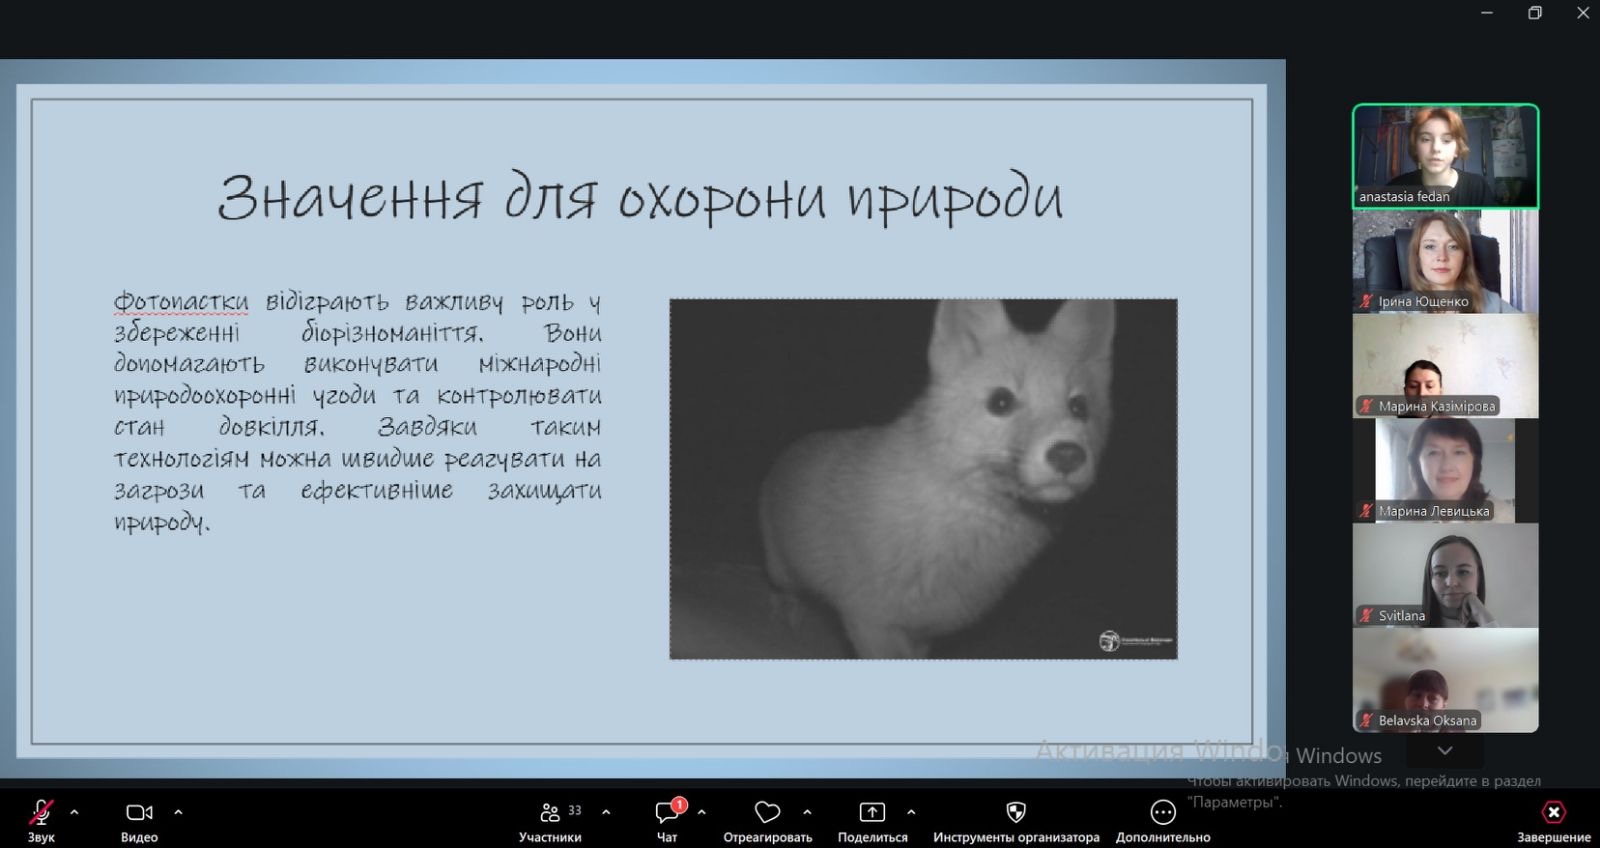Open the Чат panel with unread message
The height and width of the screenshot is (848, 1600).
(667, 813)
